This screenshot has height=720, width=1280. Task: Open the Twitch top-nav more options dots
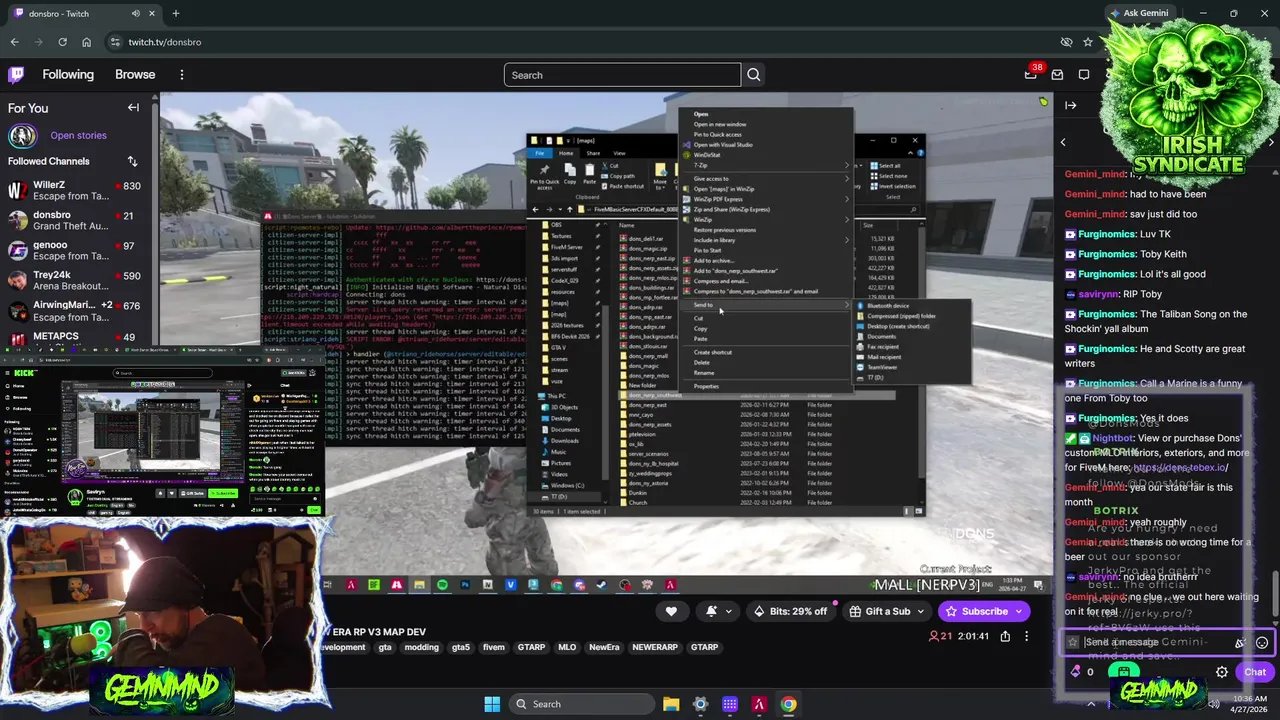(182, 75)
